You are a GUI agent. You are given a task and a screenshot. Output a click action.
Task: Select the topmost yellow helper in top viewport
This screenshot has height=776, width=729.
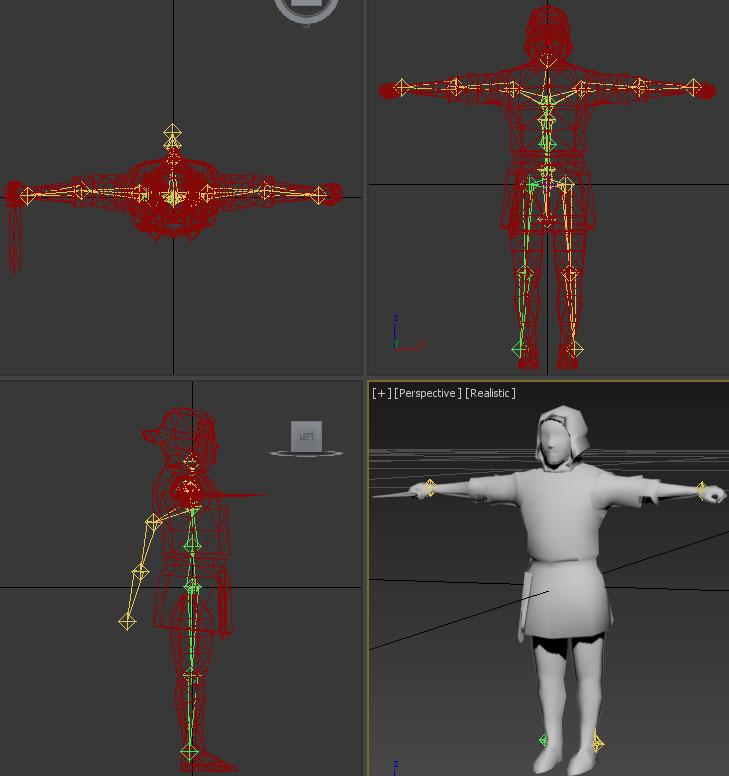point(173,132)
